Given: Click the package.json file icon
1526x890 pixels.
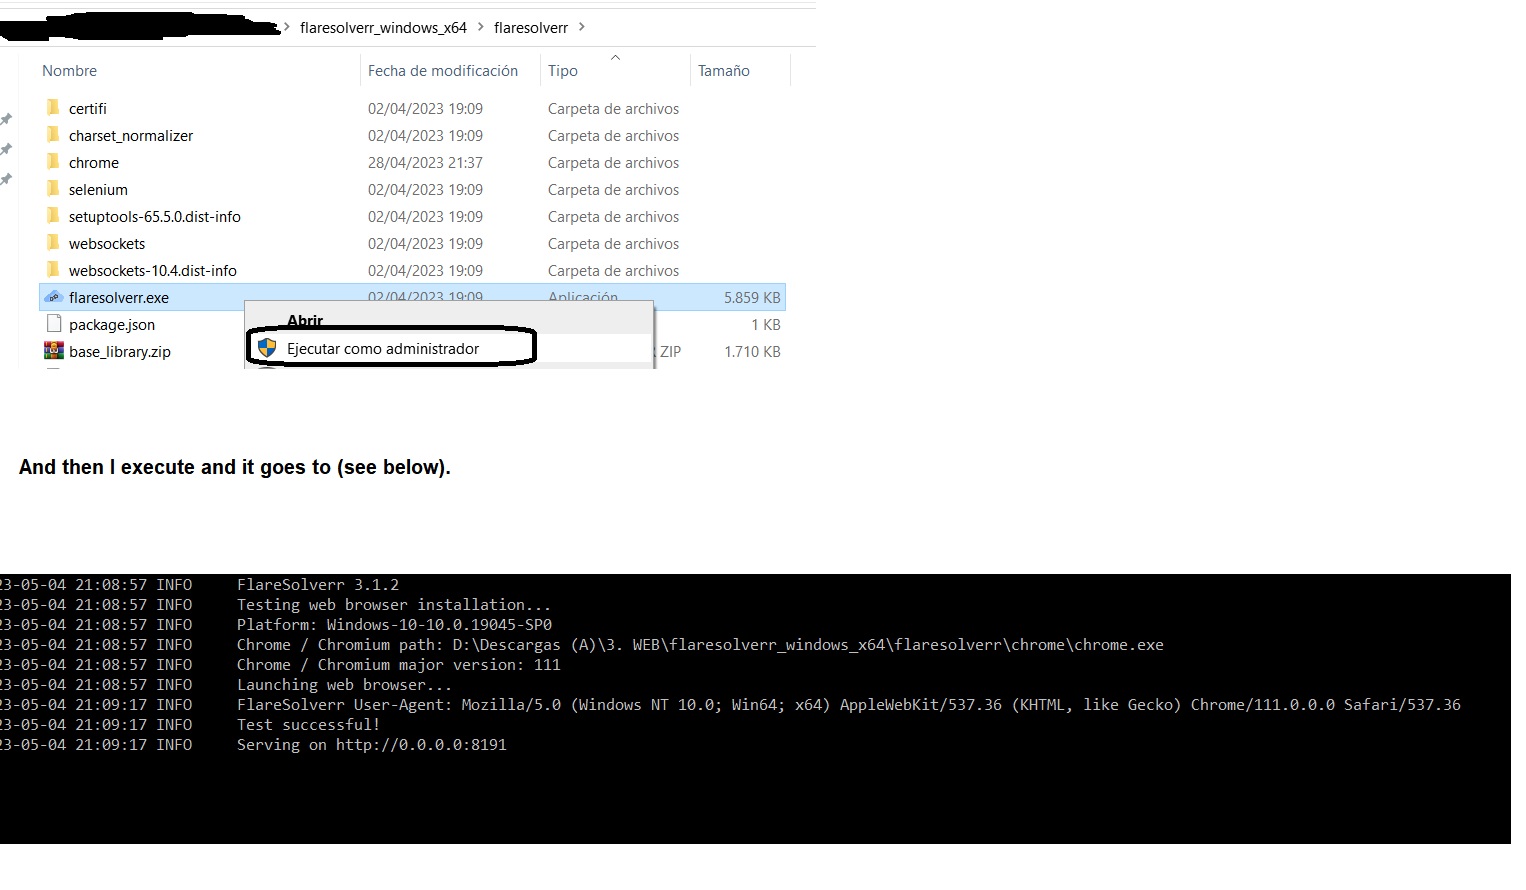Looking at the screenshot, I should pos(55,324).
